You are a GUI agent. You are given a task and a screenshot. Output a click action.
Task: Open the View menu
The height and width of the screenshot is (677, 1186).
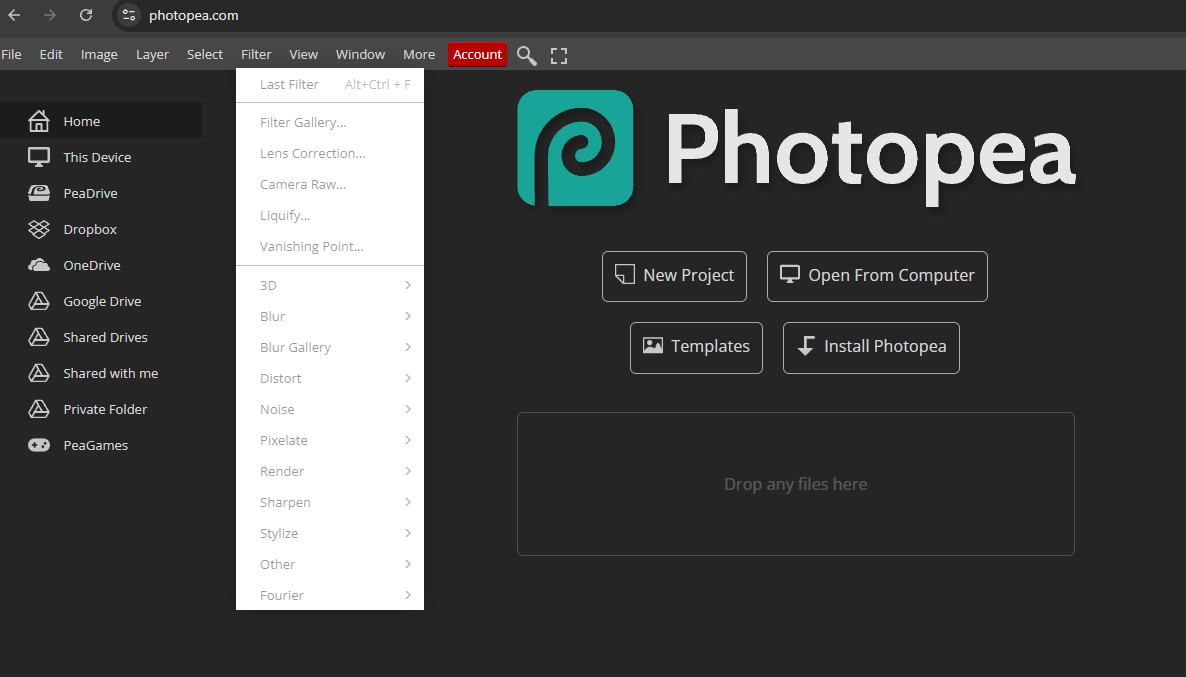point(303,54)
